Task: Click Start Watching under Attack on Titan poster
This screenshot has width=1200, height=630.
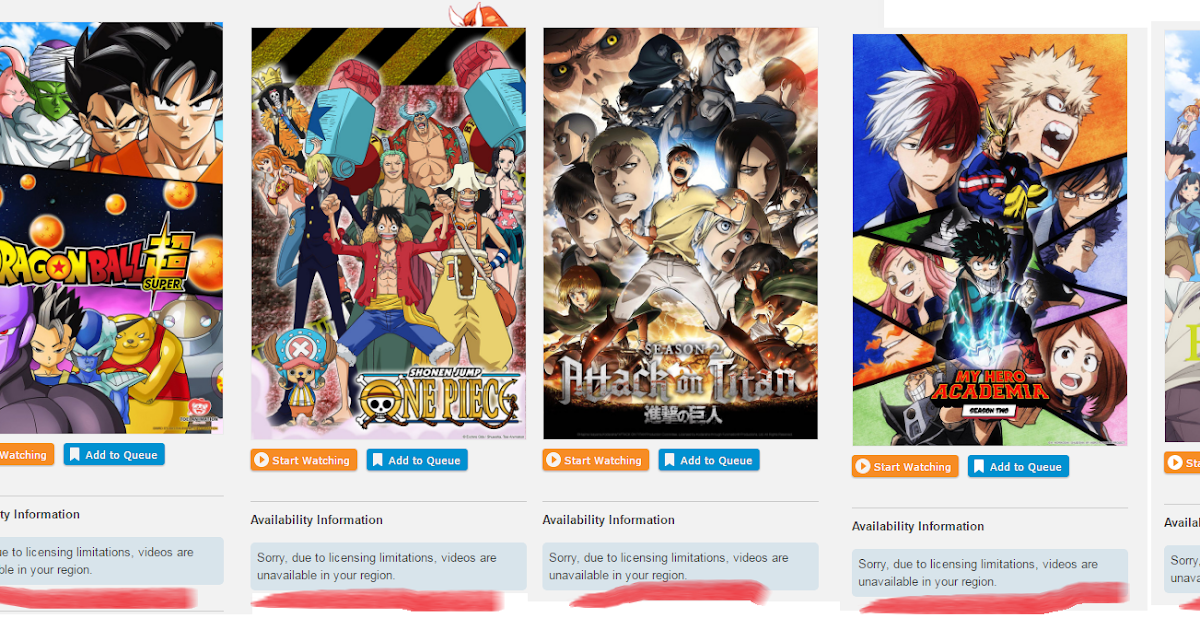Action: [x=595, y=460]
